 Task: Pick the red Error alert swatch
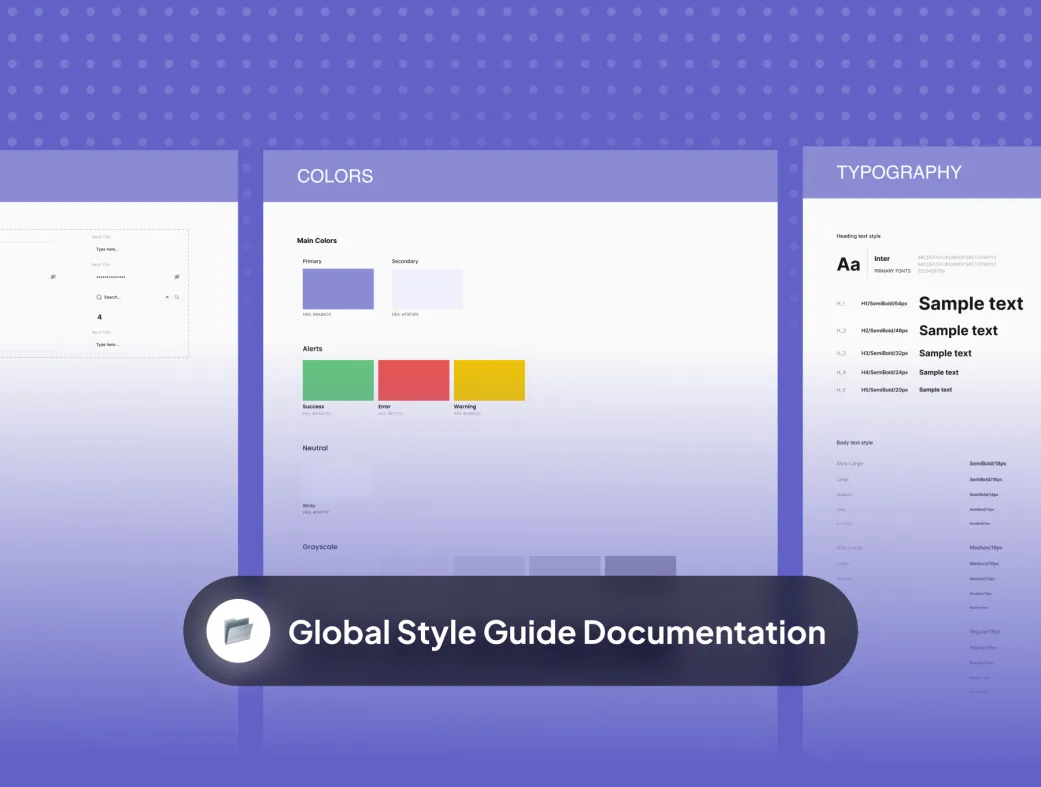tap(413, 381)
